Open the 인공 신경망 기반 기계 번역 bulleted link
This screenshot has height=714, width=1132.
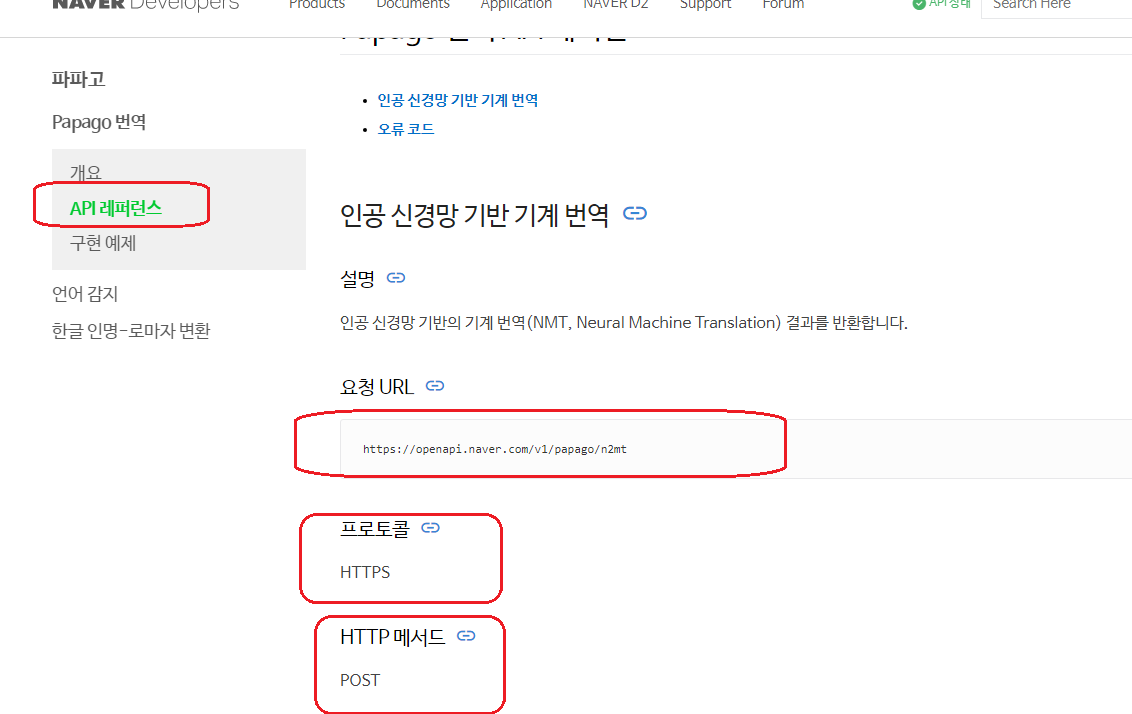(458, 100)
